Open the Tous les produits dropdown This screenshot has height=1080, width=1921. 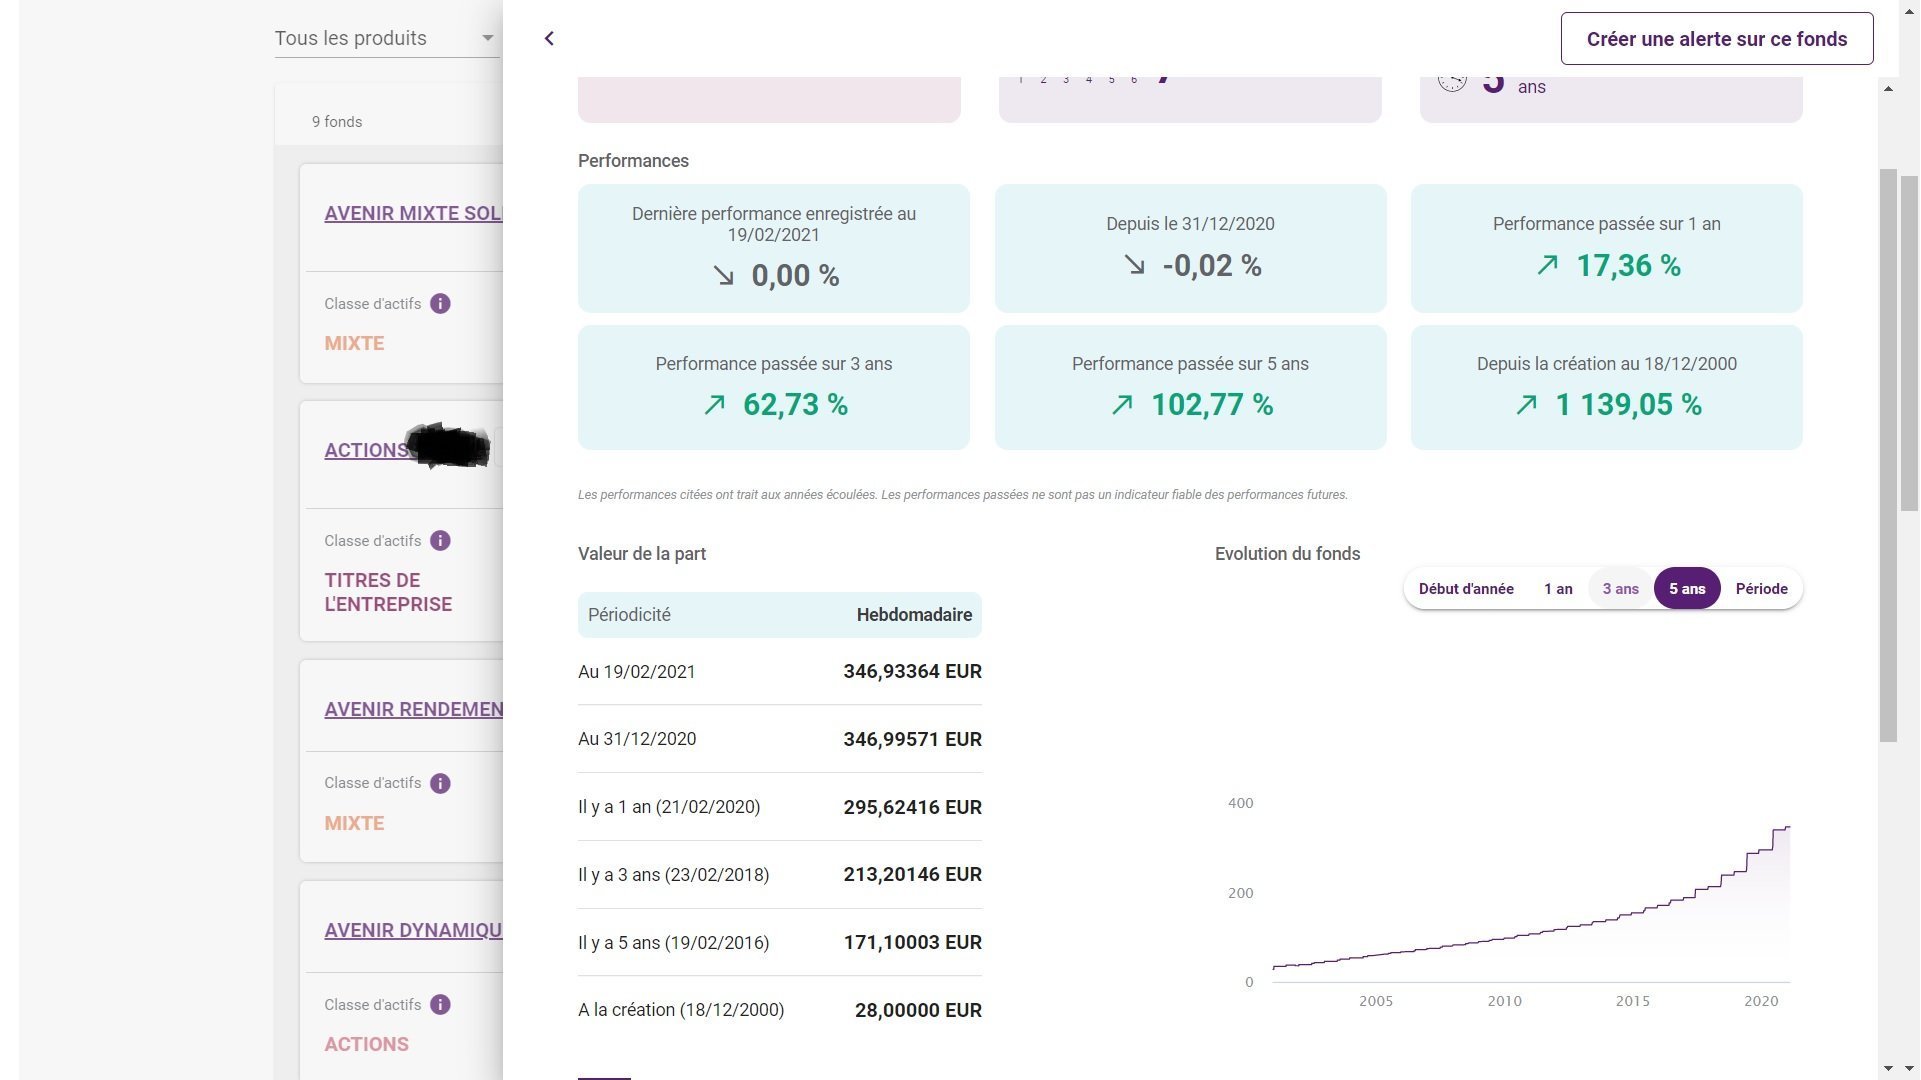click(x=385, y=38)
